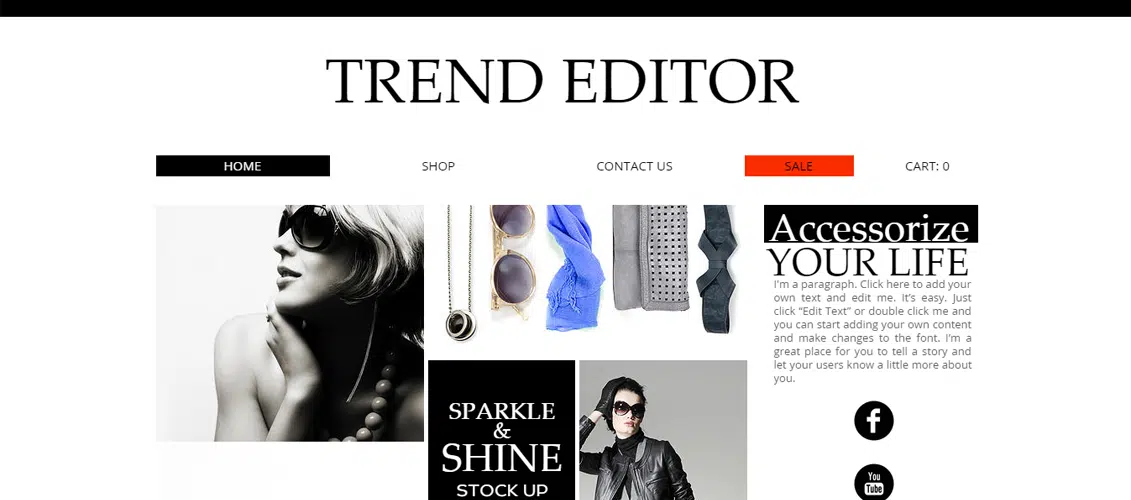Open the Facebook social icon
This screenshot has height=500, width=1131.
[873, 421]
